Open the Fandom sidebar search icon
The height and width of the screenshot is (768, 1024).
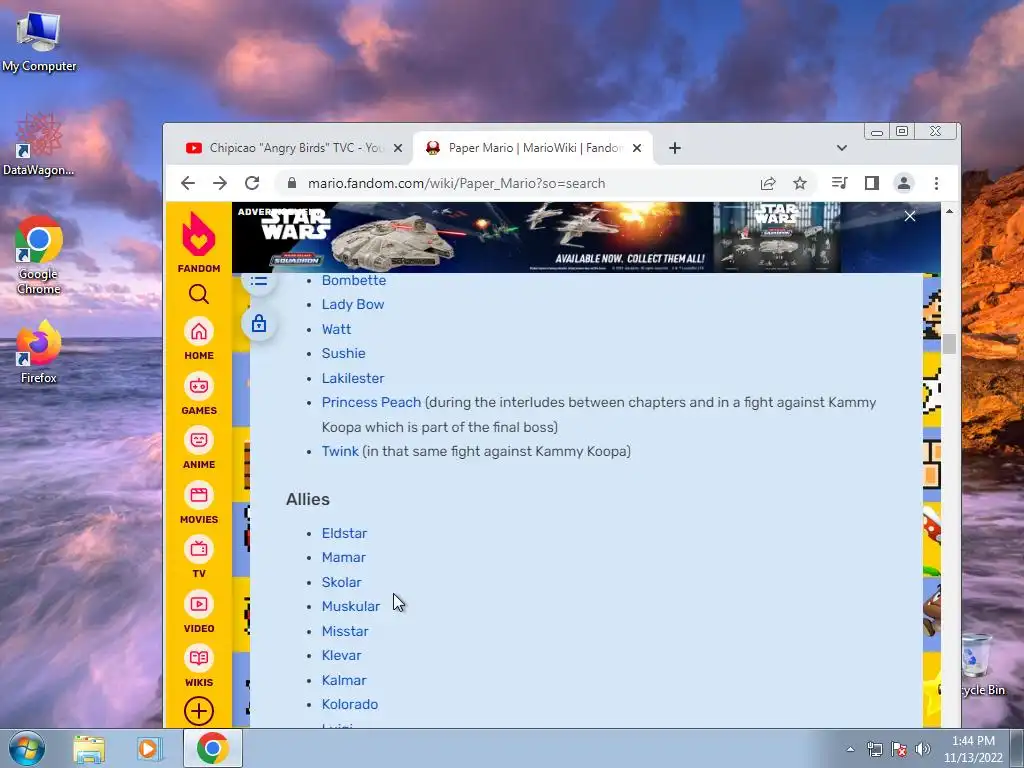point(199,295)
